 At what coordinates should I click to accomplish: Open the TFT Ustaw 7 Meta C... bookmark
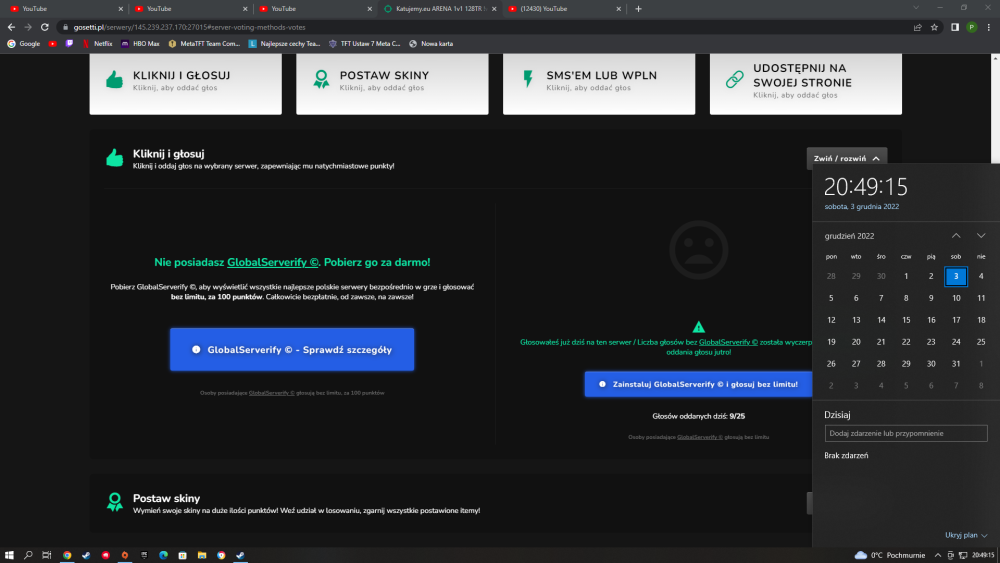coord(364,44)
